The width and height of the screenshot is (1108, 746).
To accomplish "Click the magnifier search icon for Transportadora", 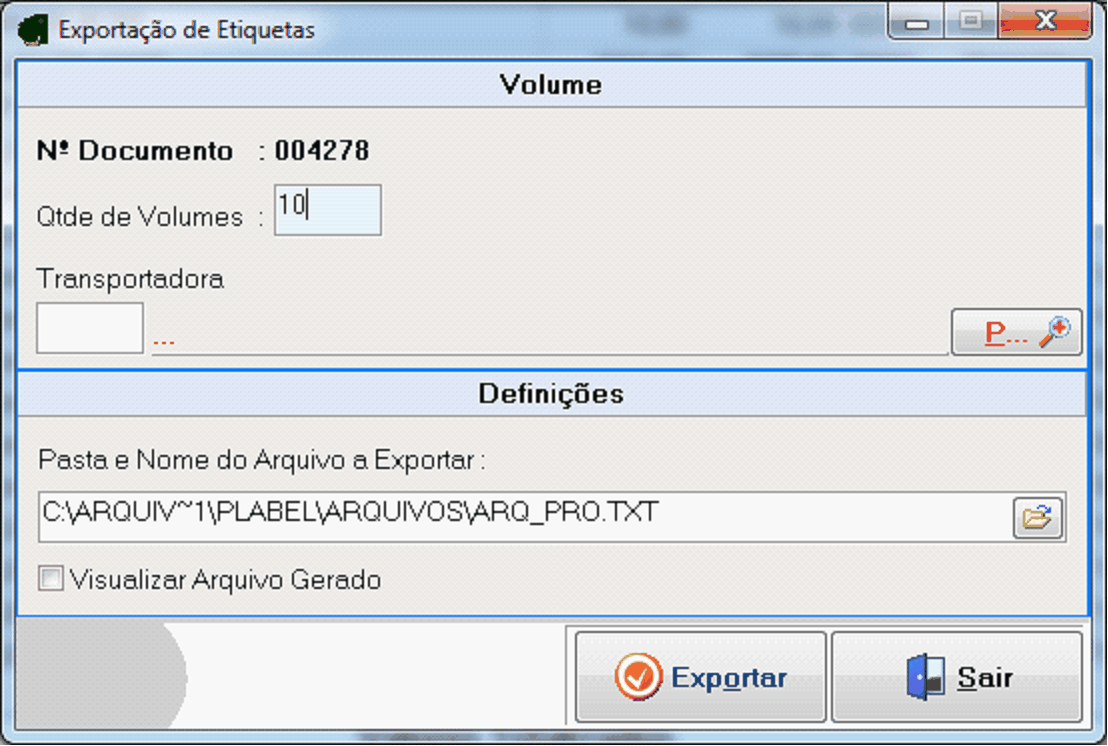I will (x=1054, y=332).
